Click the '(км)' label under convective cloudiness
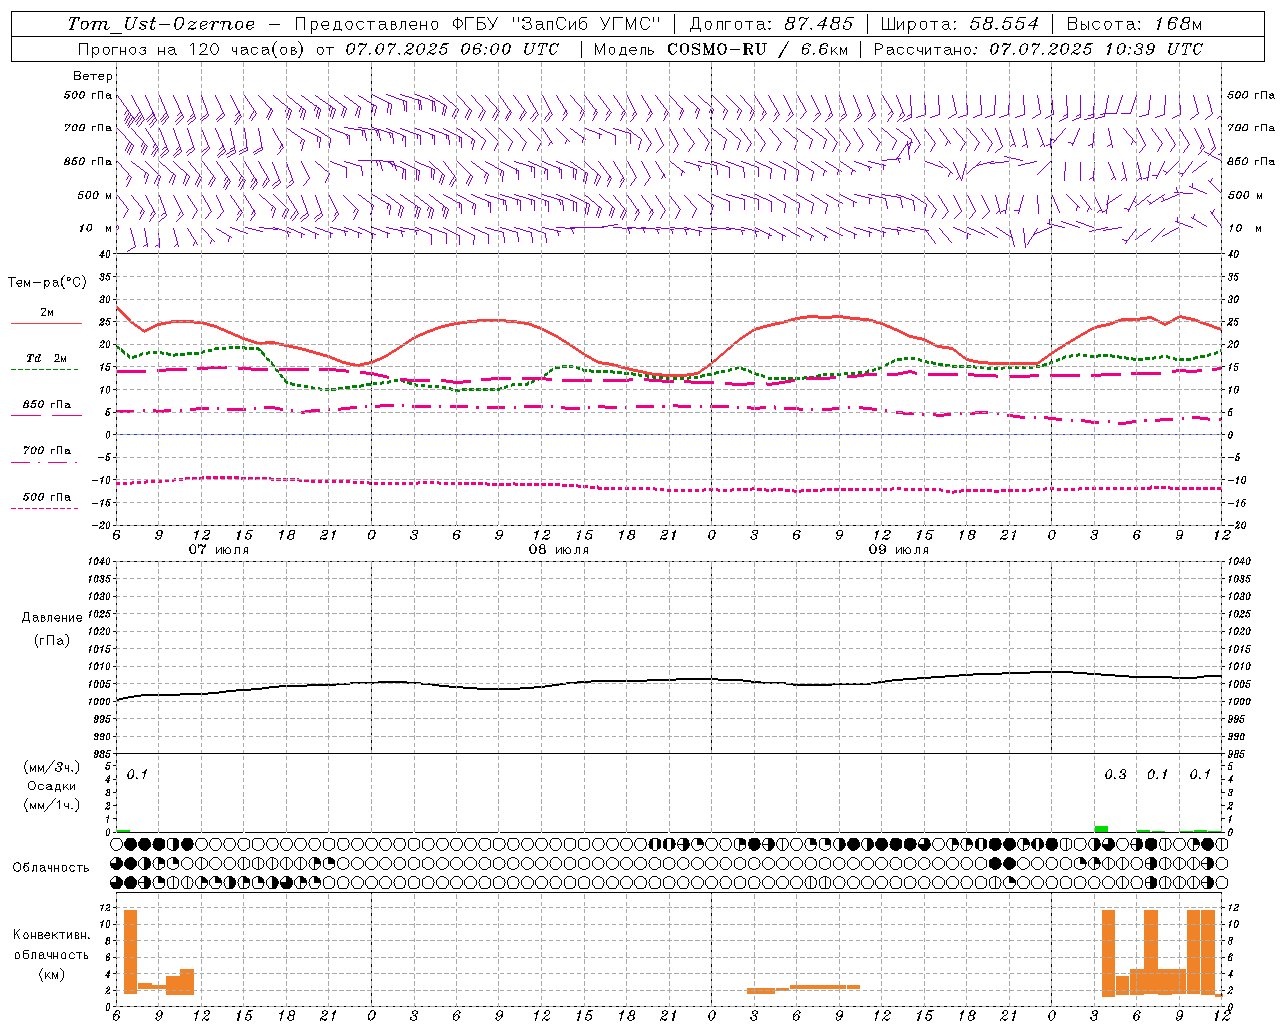 [51, 974]
